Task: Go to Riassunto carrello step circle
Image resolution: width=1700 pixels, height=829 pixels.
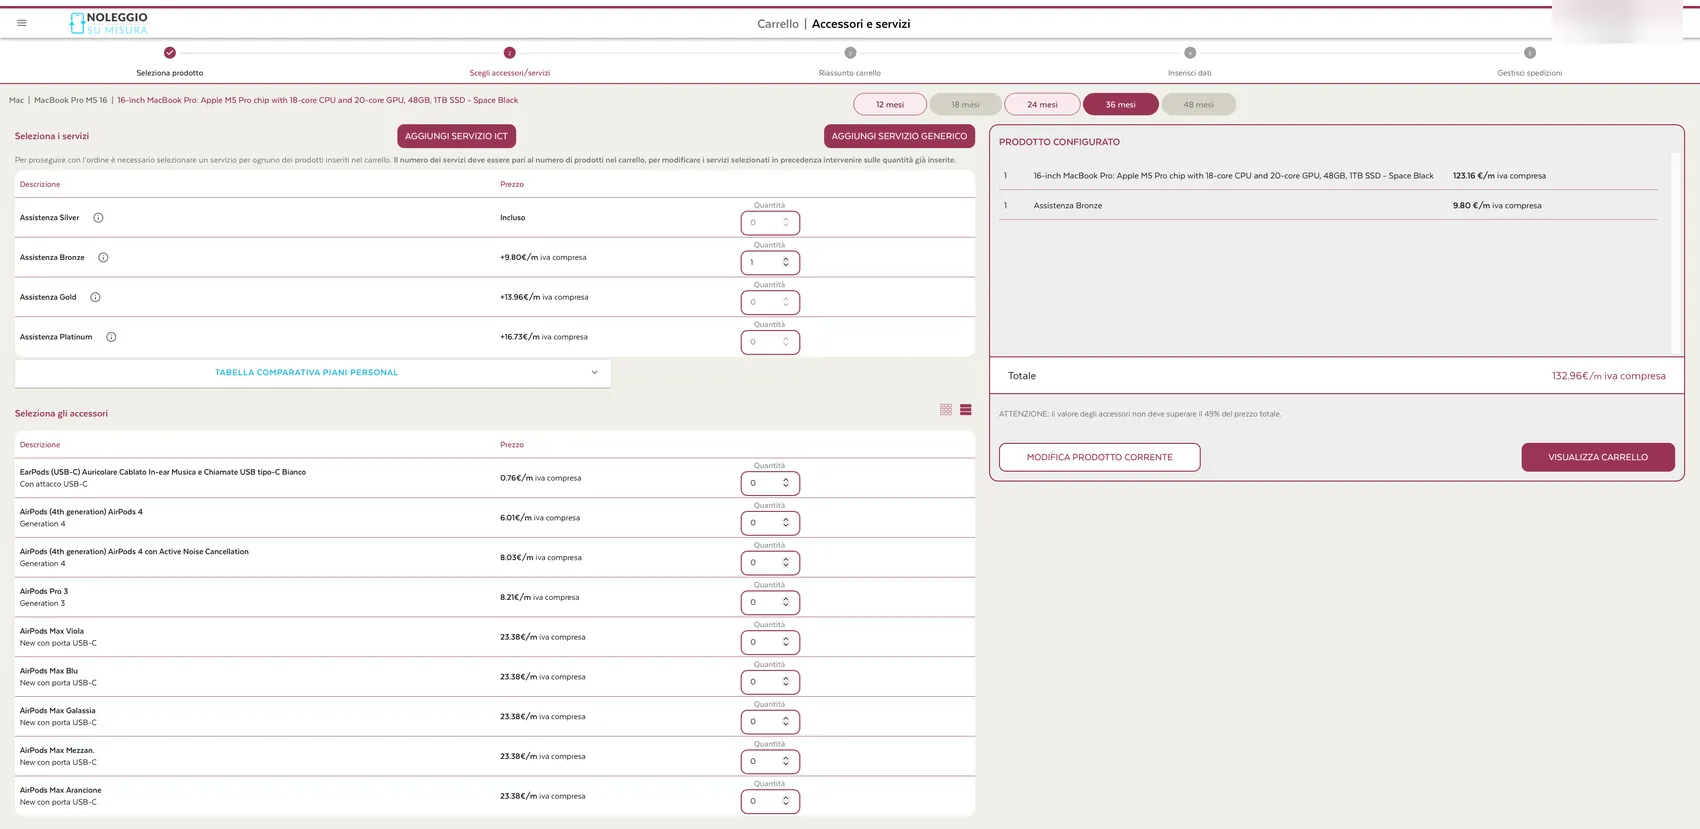Action: [850, 53]
